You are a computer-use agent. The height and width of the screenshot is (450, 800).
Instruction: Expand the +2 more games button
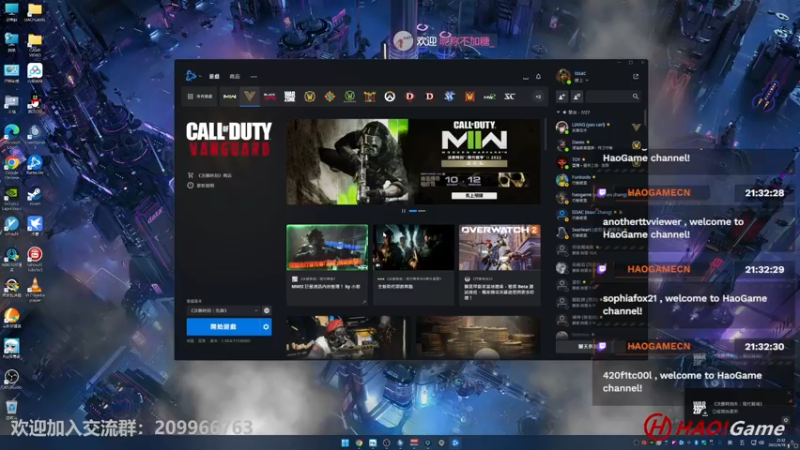click(x=538, y=96)
